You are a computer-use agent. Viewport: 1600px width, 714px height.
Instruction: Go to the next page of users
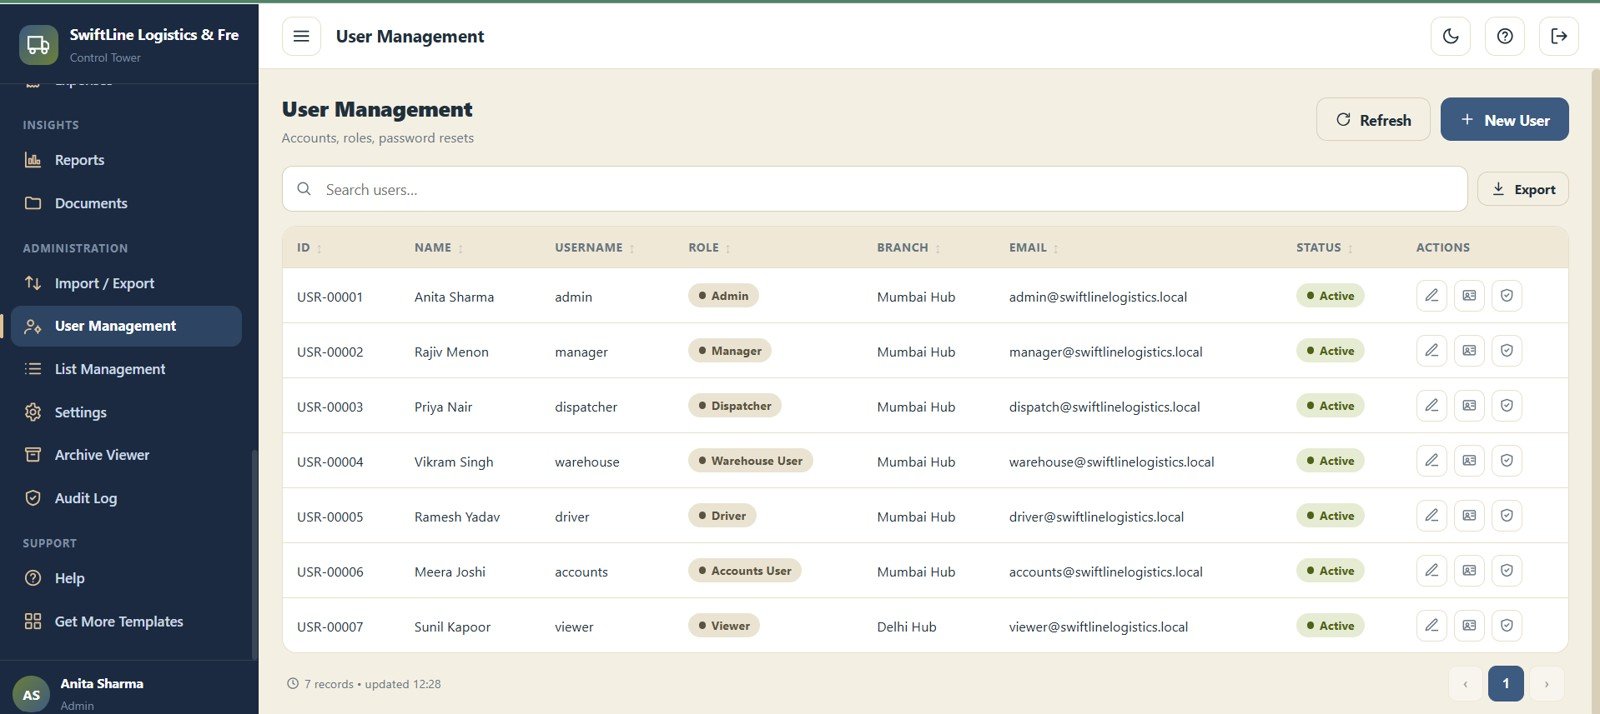point(1546,684)
